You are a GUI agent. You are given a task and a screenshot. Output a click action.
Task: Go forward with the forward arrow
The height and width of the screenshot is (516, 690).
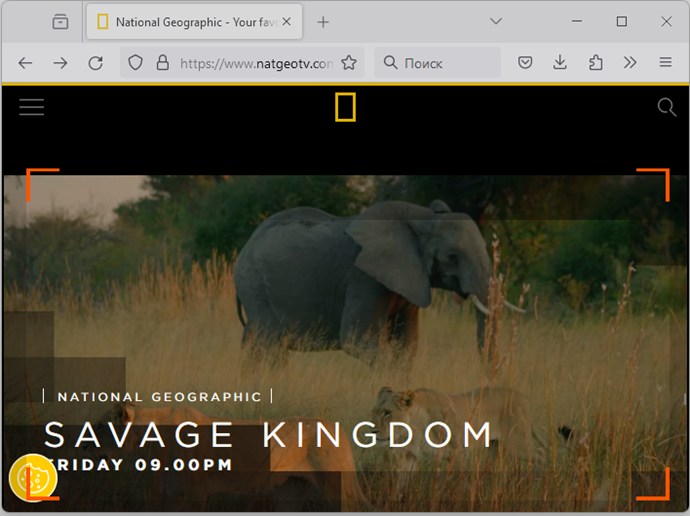[x=60, y=63]
